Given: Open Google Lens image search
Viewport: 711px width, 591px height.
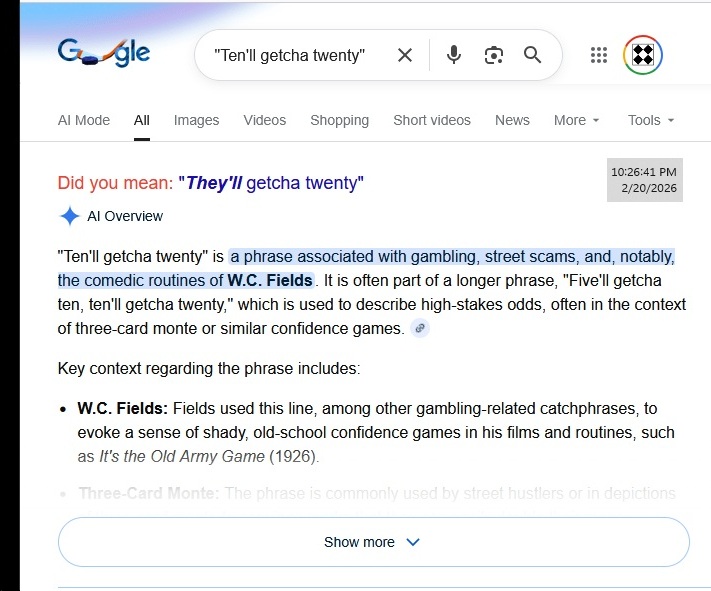Looking at the screenshot, I should coord(493,55).
